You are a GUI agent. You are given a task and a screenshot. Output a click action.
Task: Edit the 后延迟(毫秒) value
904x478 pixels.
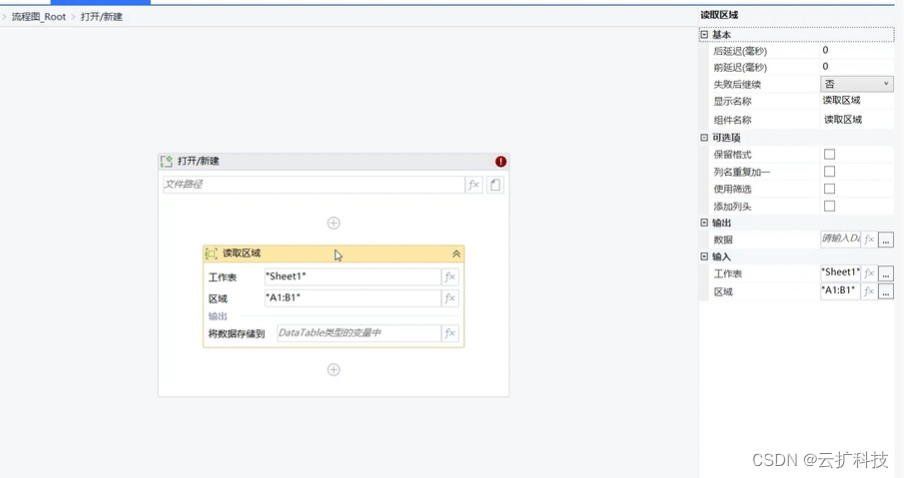[x=857, y=51]
